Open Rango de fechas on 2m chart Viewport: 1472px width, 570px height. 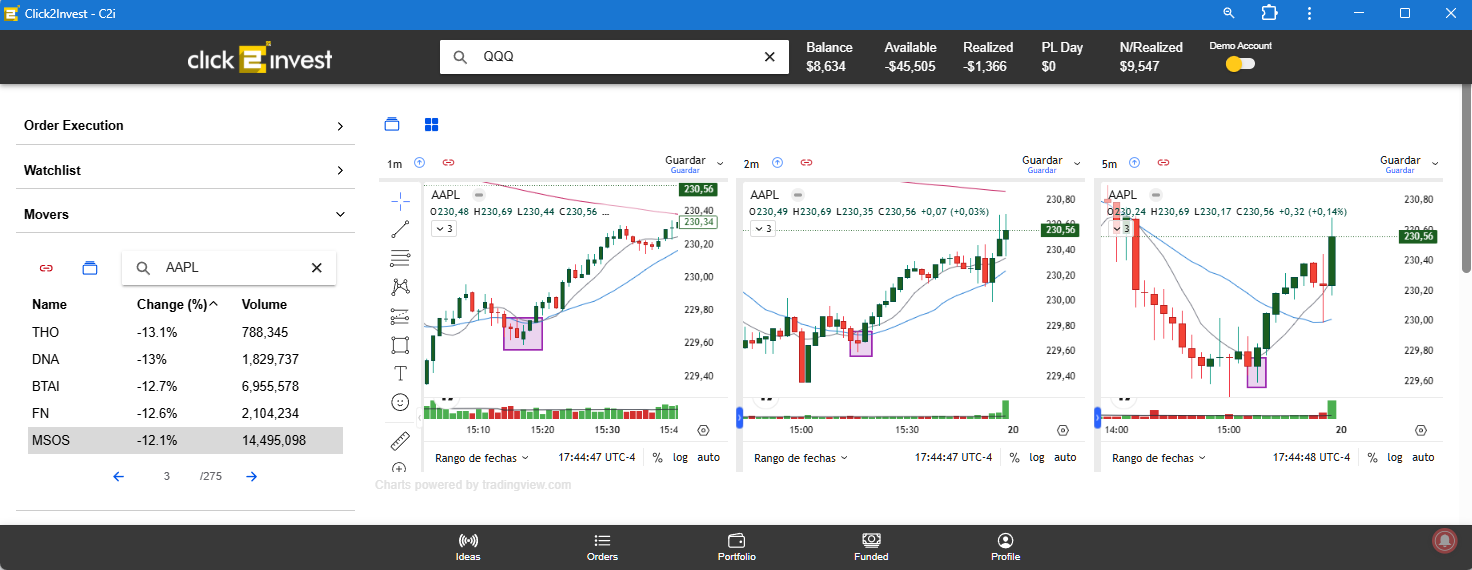pos(800,457)
